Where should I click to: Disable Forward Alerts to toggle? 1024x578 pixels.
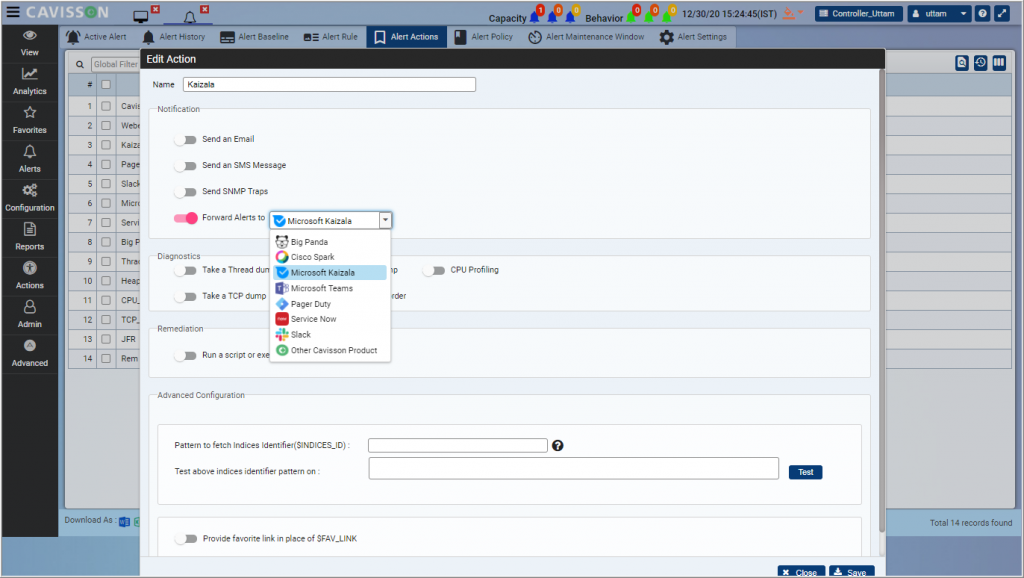click(185, 218)
